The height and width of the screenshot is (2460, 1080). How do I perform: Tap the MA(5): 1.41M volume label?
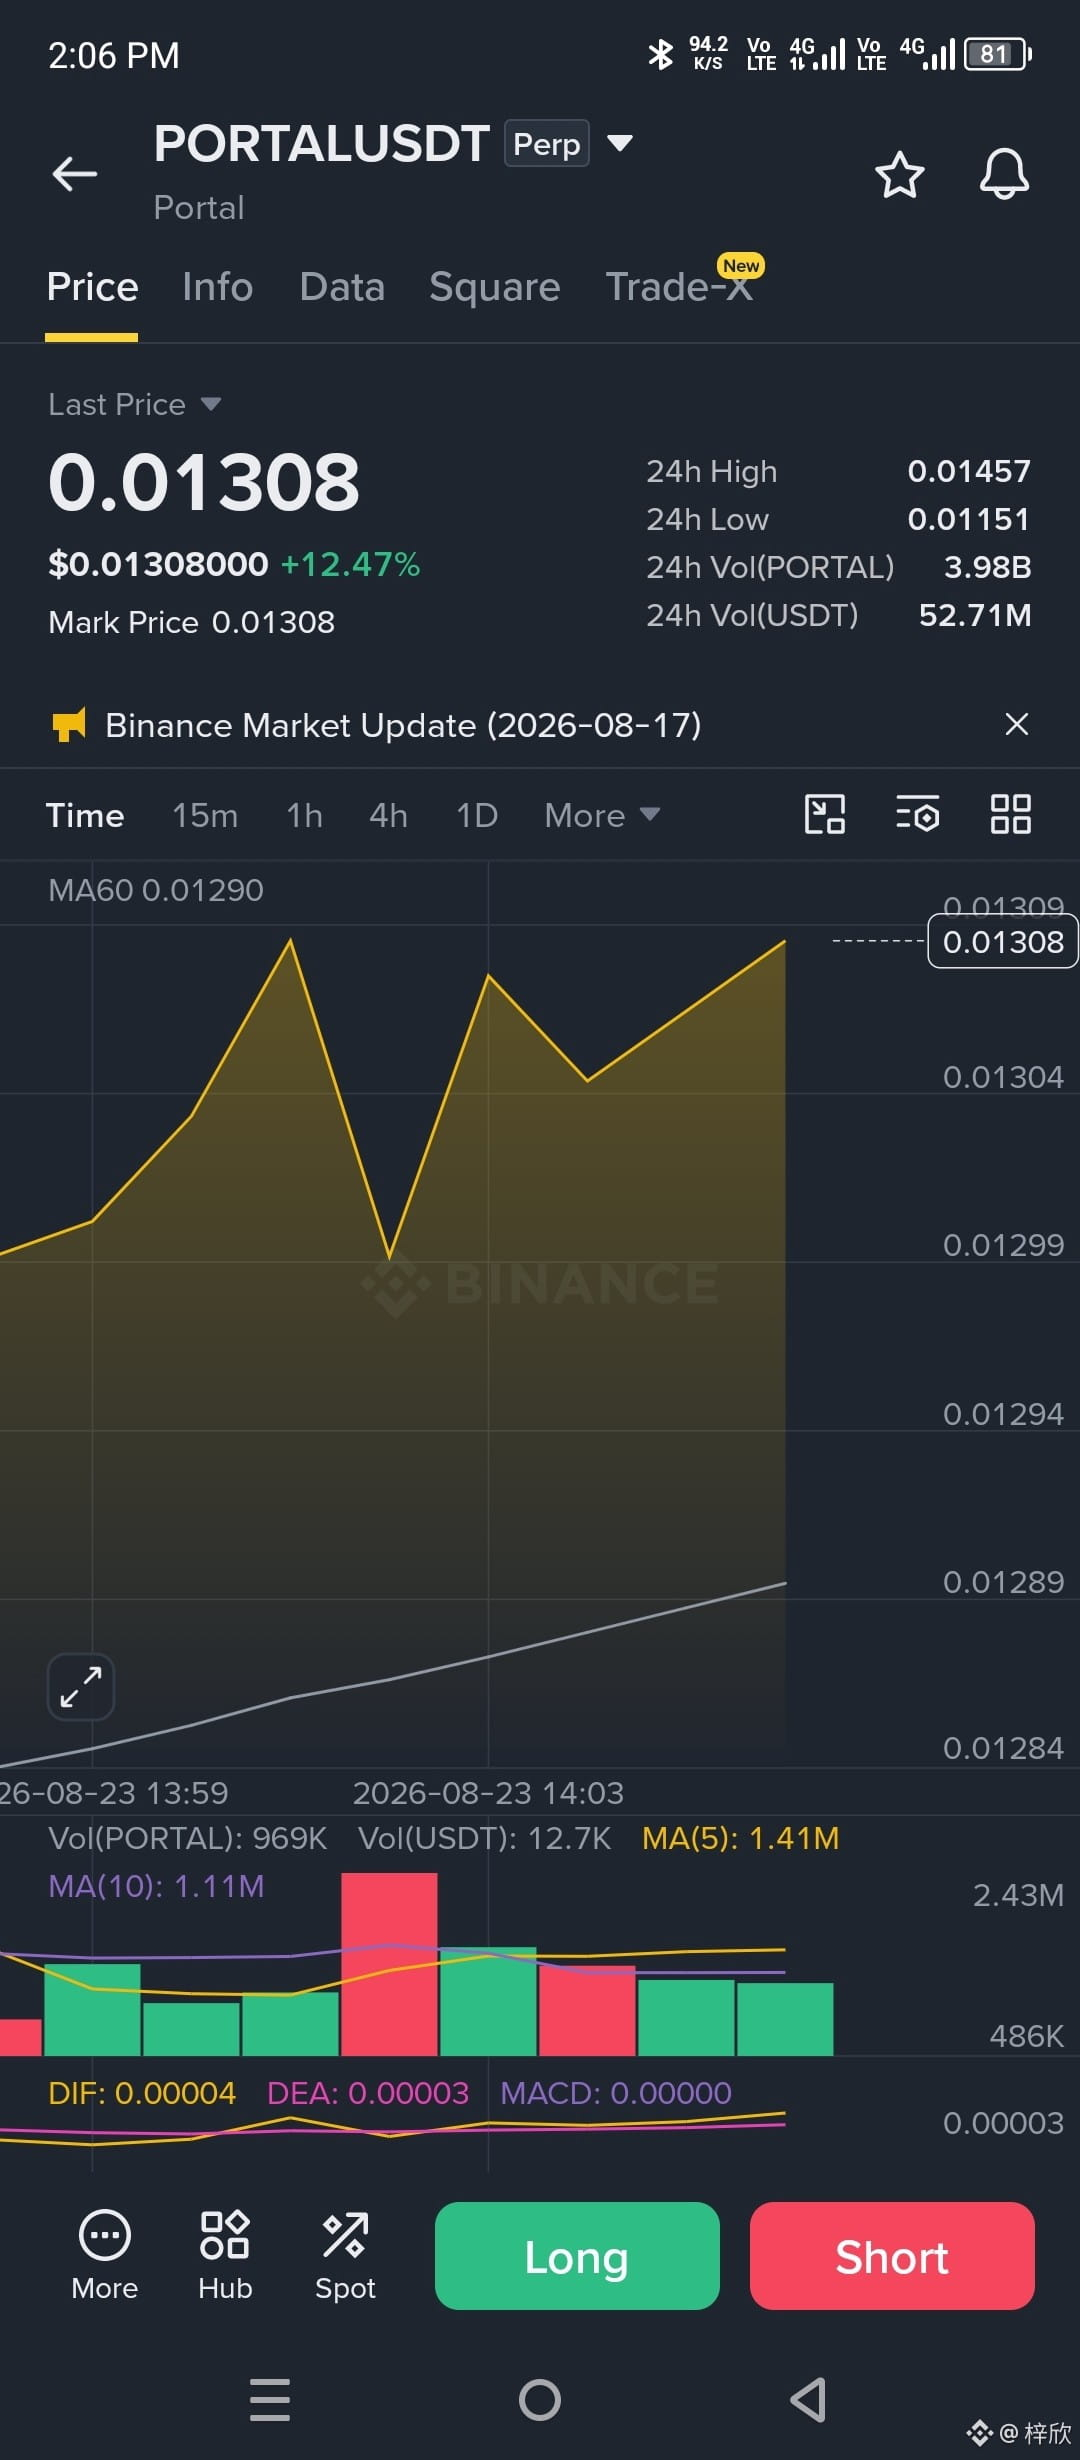[741, 1838]
